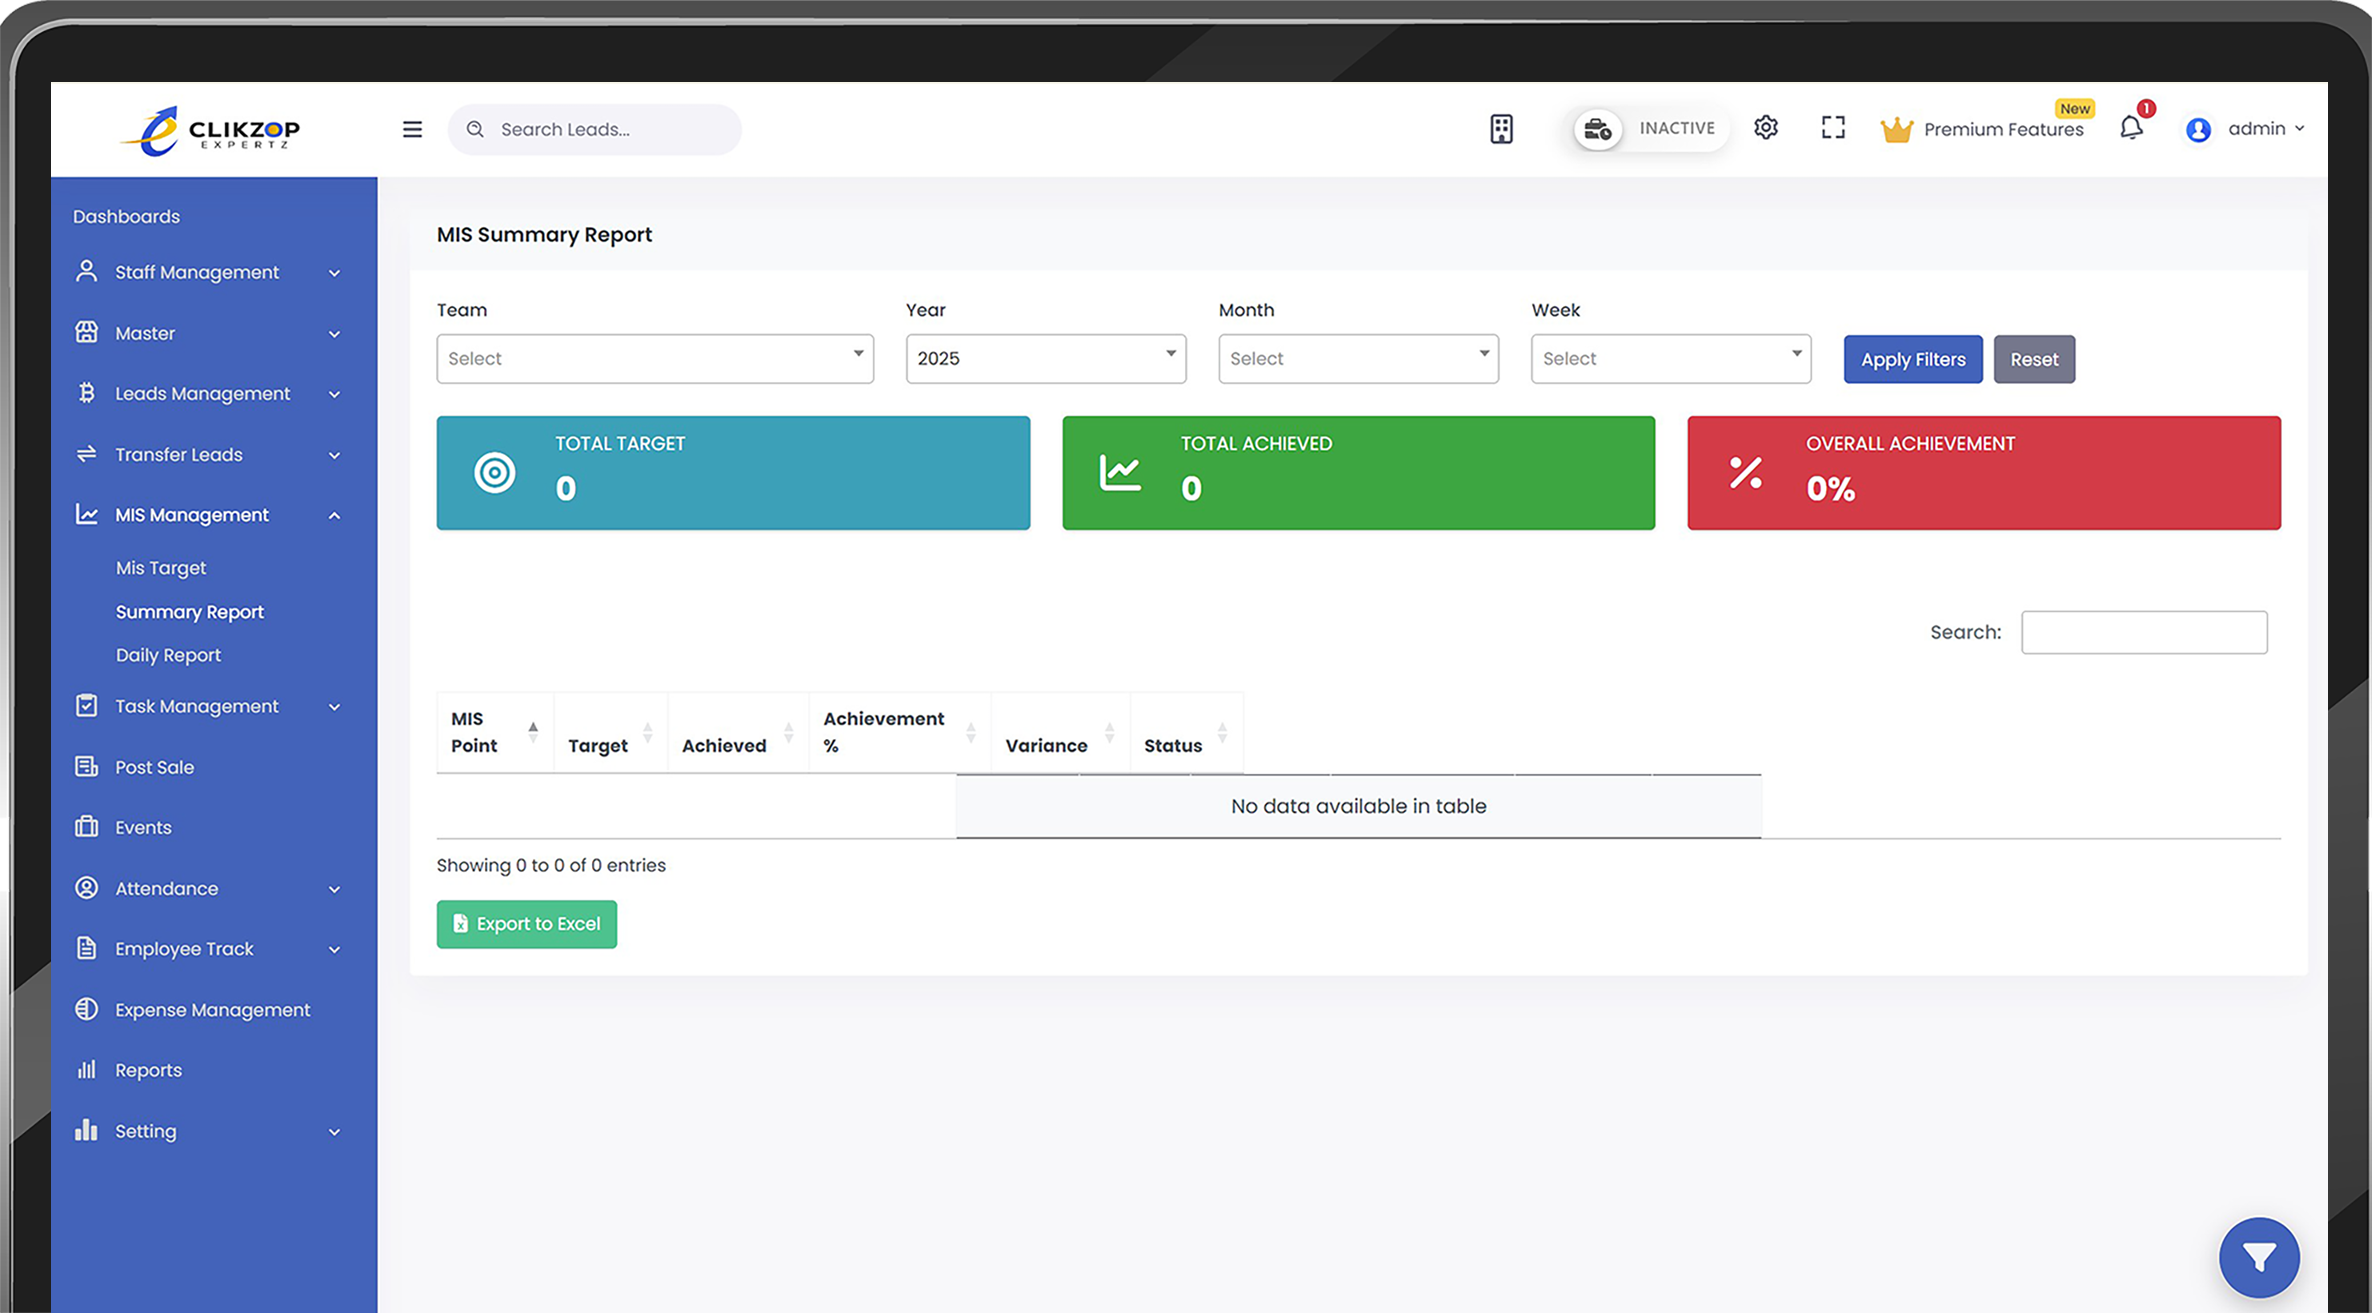2372x1313 pixels.
Task: Collapse the MIS Management submenu
Action: pos(334,514)
